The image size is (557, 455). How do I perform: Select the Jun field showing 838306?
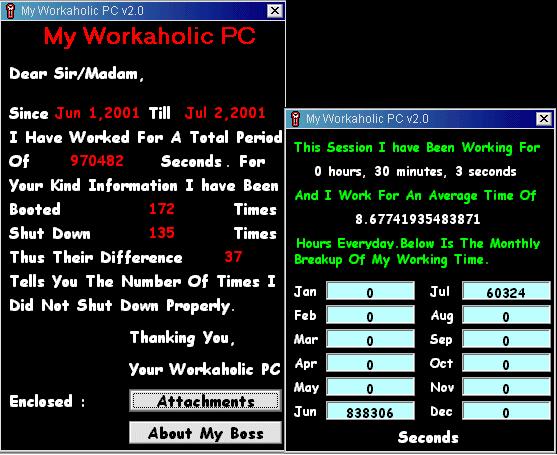click(370, 411)
